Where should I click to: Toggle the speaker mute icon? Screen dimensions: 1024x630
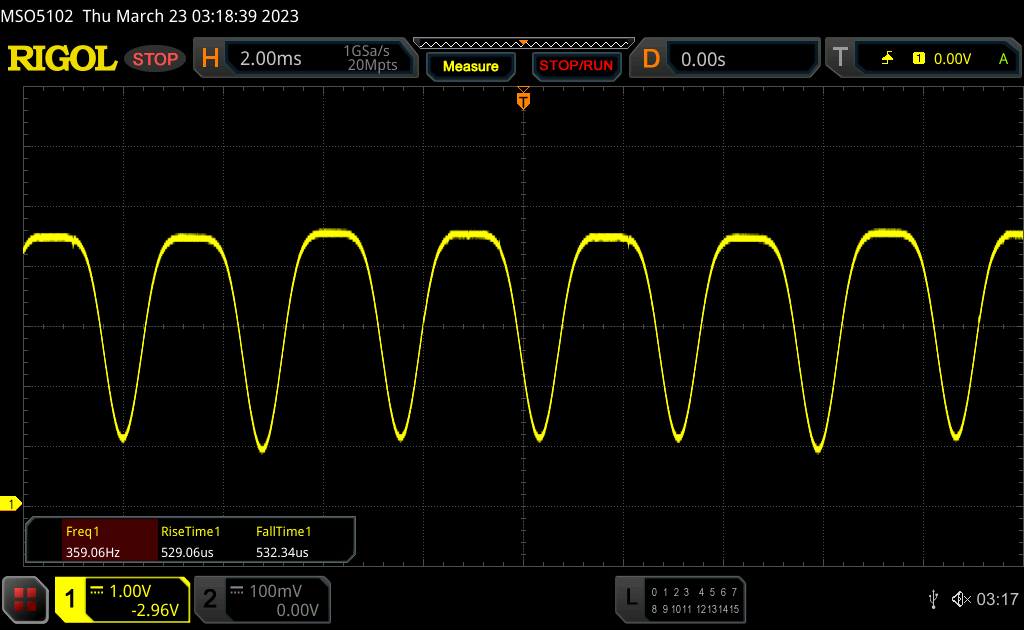pyautogui.click(x=960, y=598)
